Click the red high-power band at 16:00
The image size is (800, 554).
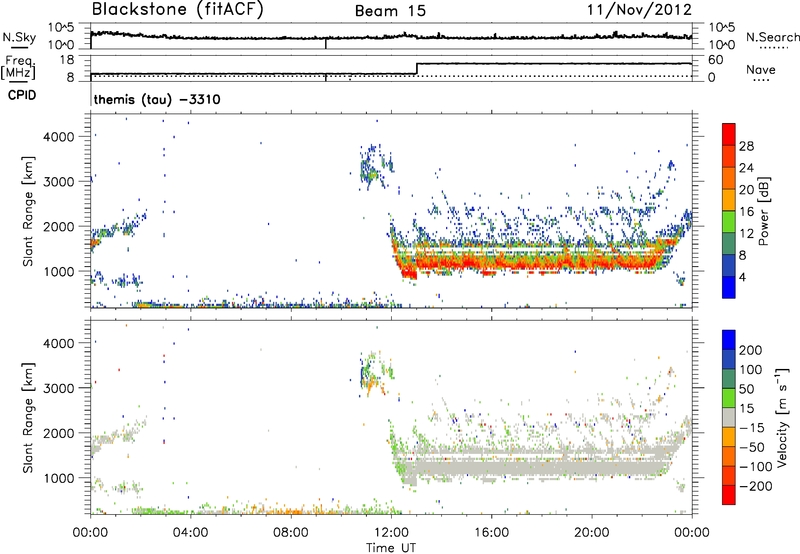[491, 262]
